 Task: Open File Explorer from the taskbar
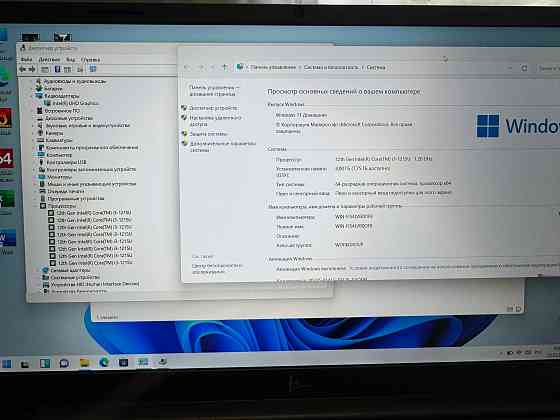click(84, 363)
